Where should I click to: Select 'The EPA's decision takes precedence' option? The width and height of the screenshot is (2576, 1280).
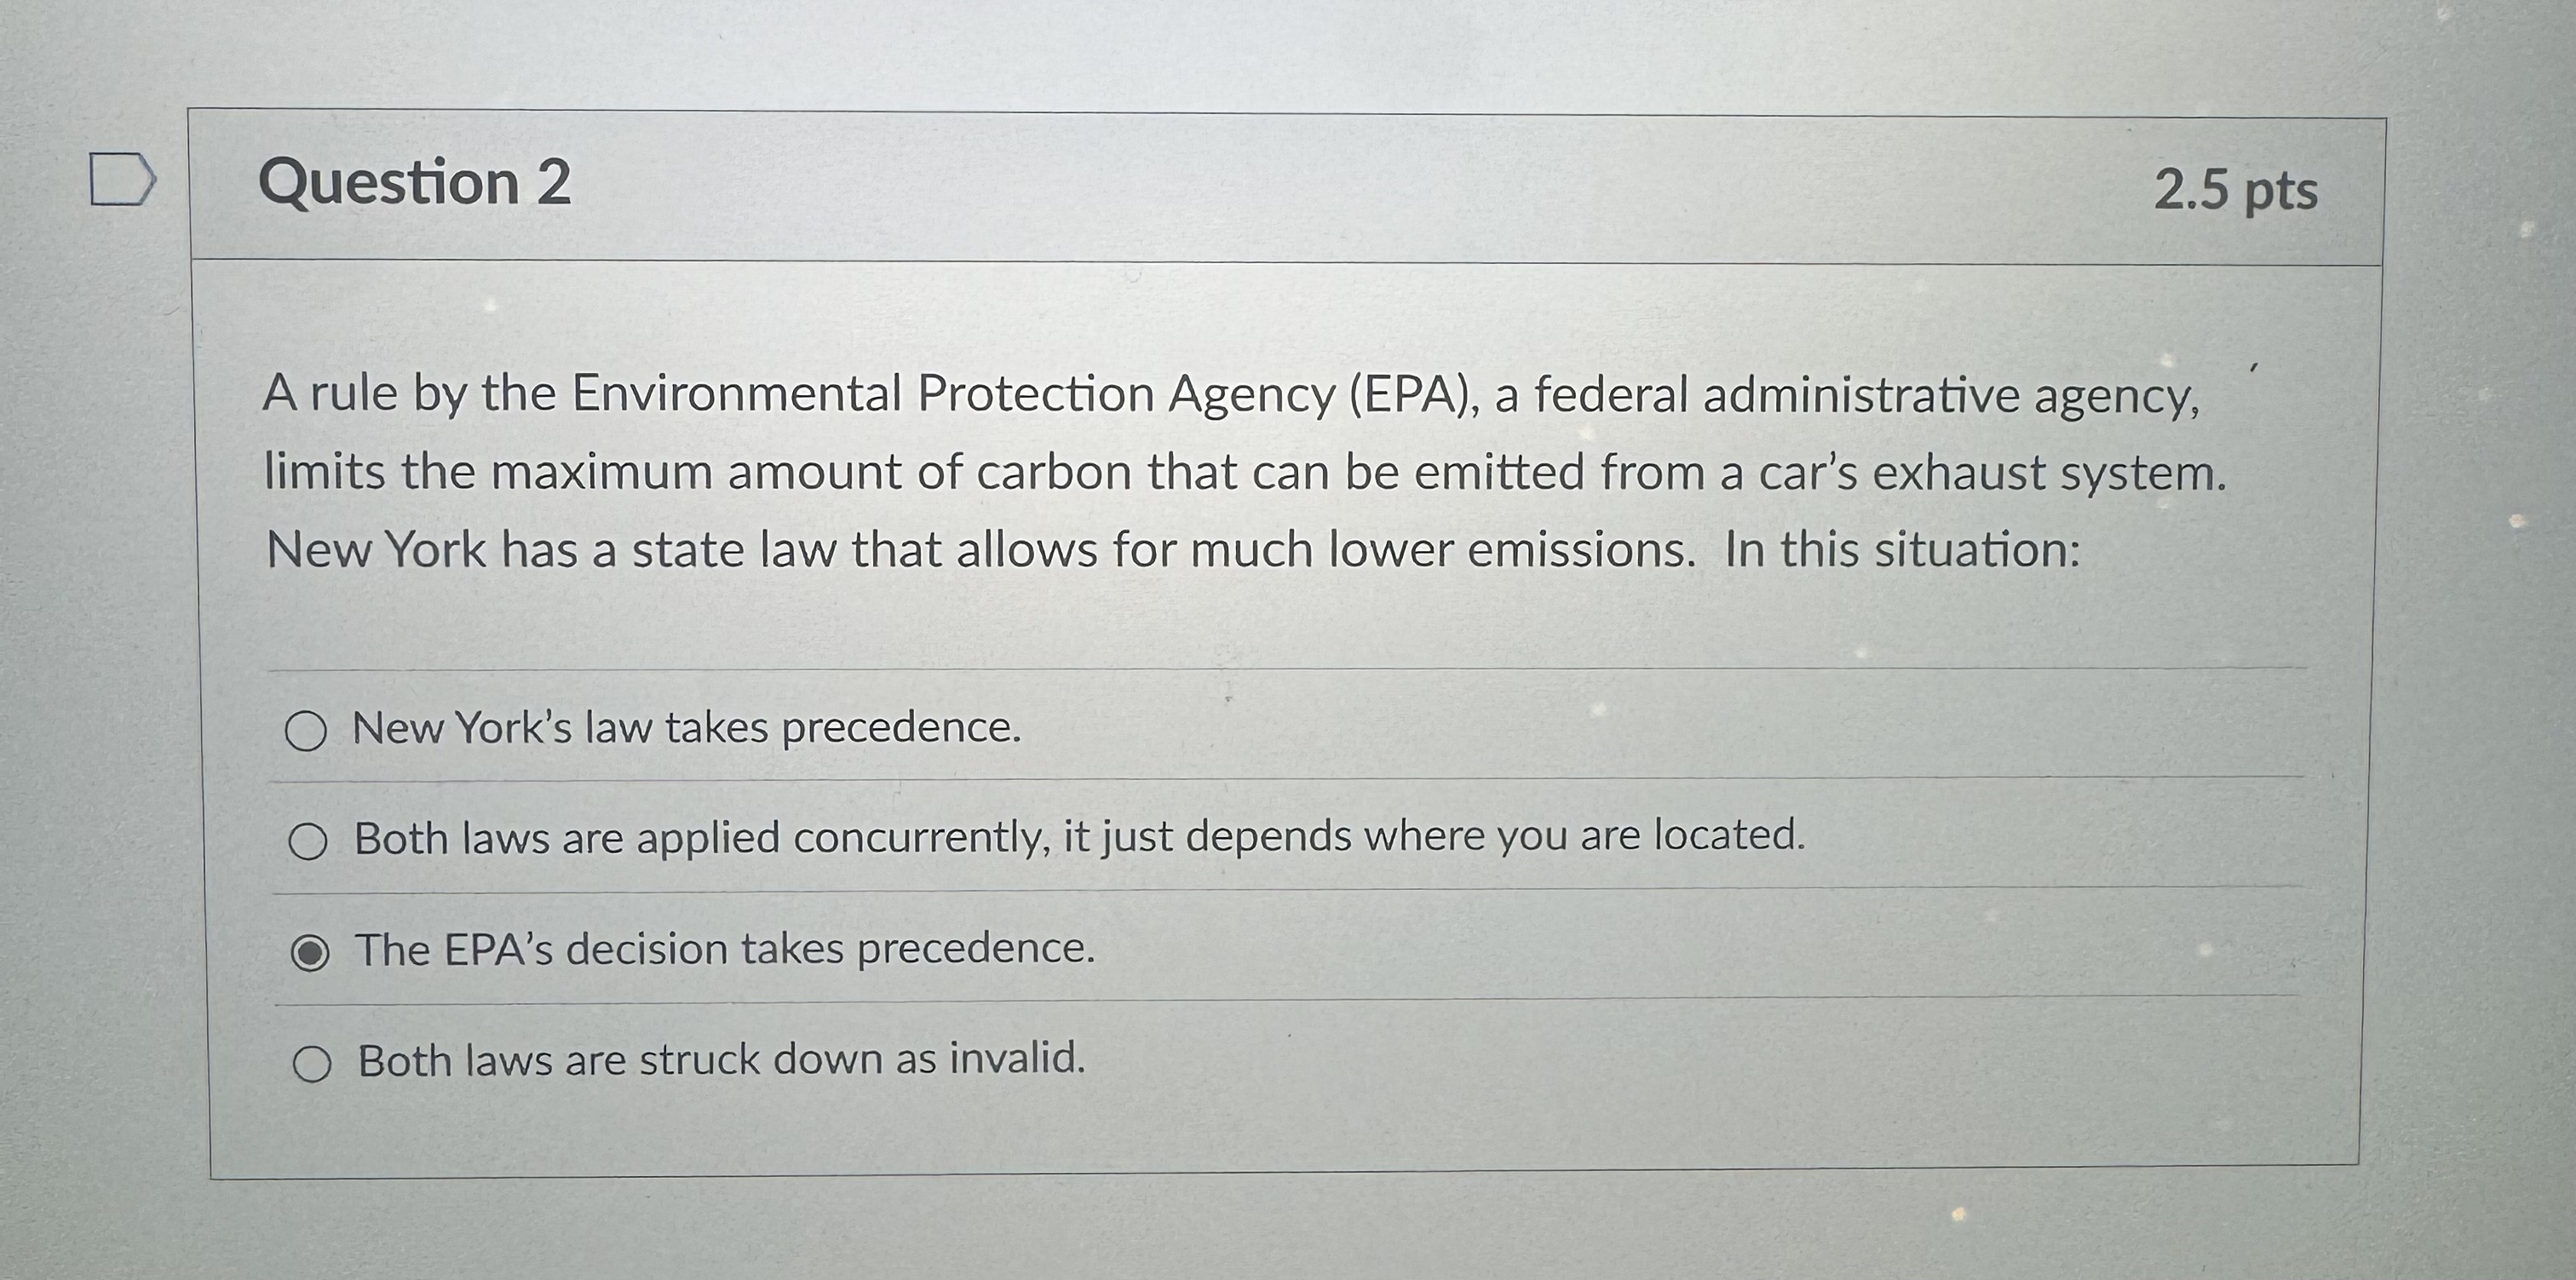[x=310, y=951]
